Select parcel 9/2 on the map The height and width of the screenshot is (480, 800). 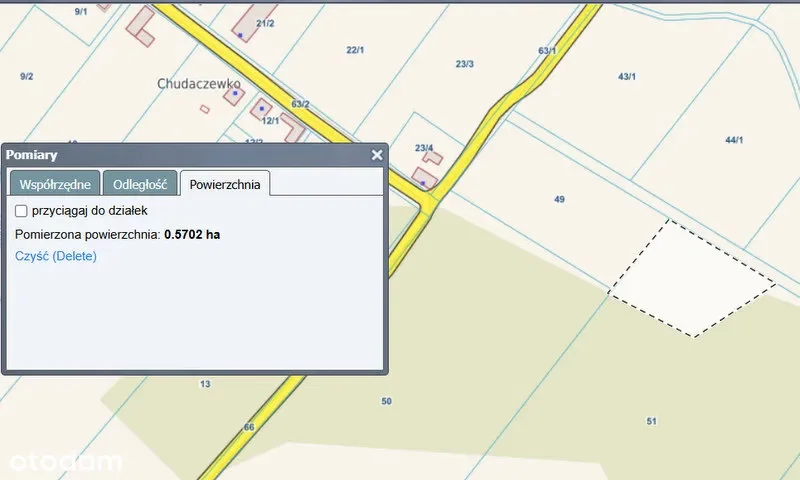(27, 76)
